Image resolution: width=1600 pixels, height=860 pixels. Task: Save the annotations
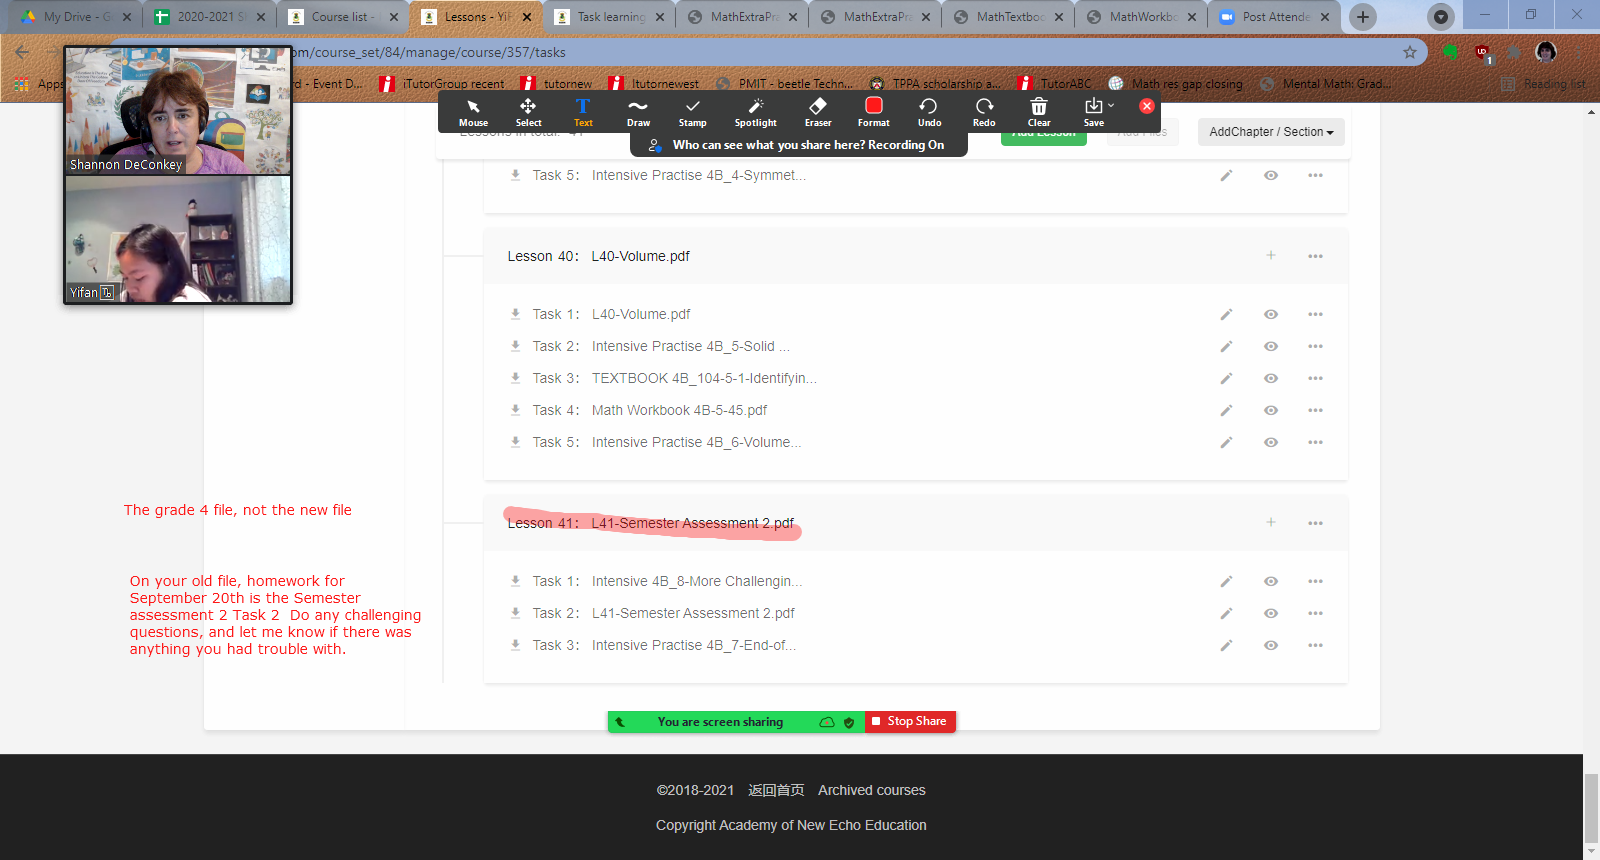(1094, 112)
